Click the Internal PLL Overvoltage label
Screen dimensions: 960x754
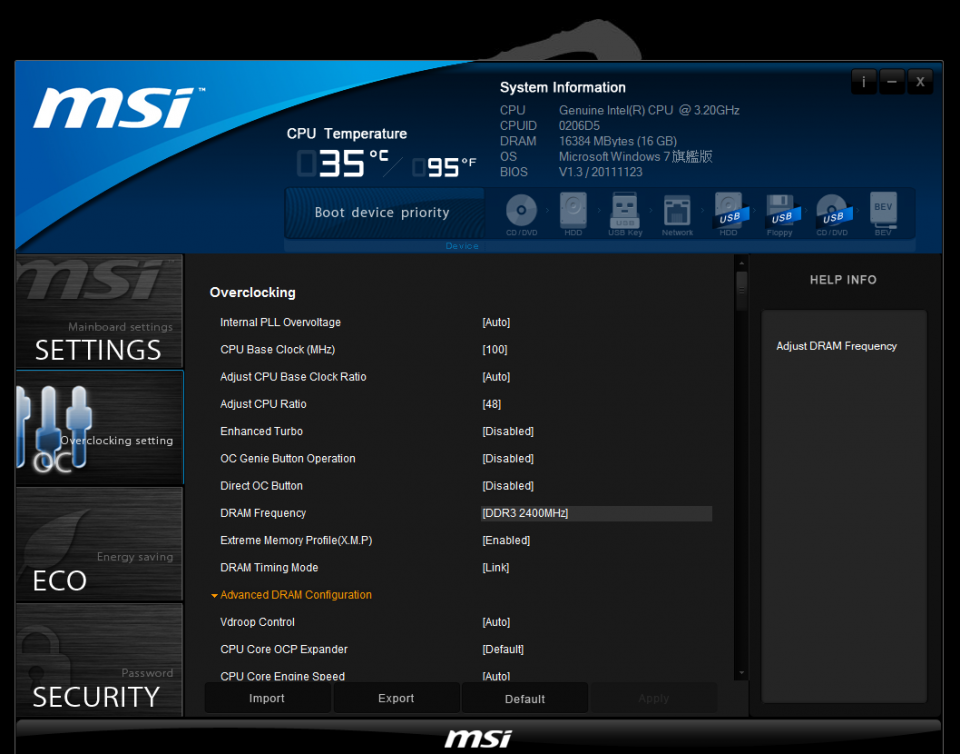tap(280, 323)
